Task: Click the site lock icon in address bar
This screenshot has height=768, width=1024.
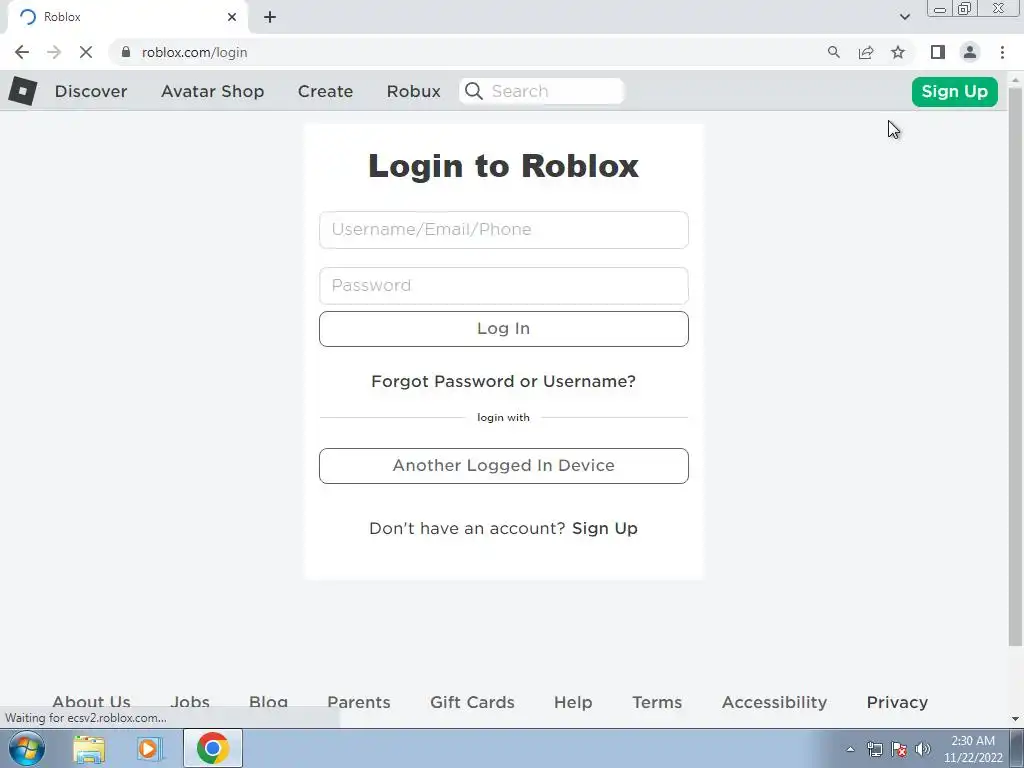Action: (126, 52)
